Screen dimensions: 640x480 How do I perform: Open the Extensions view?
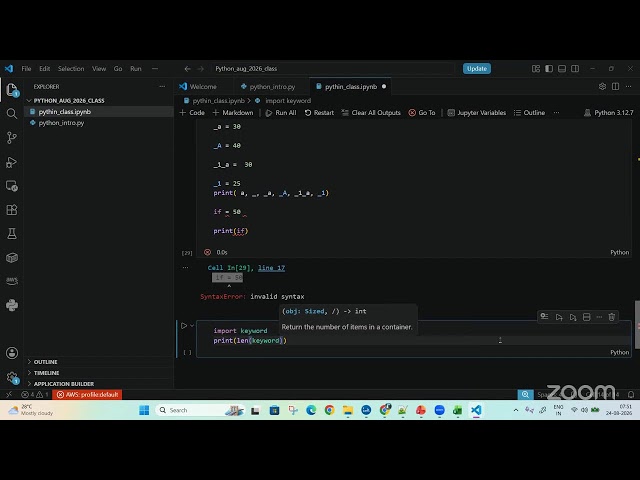[12, 210]
